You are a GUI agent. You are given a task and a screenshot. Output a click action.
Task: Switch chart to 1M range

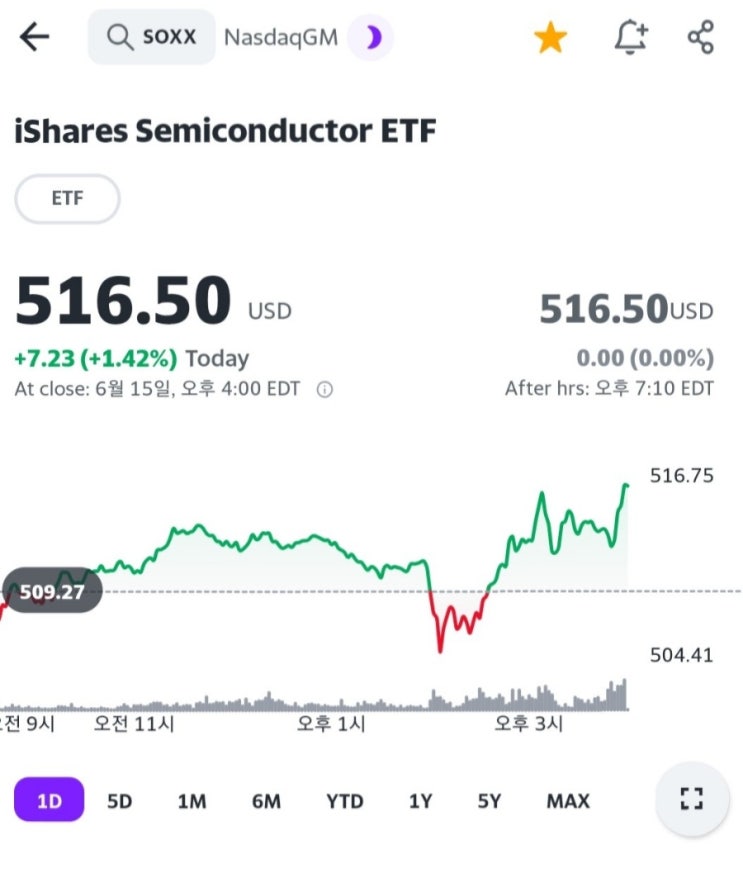point(191,801)
